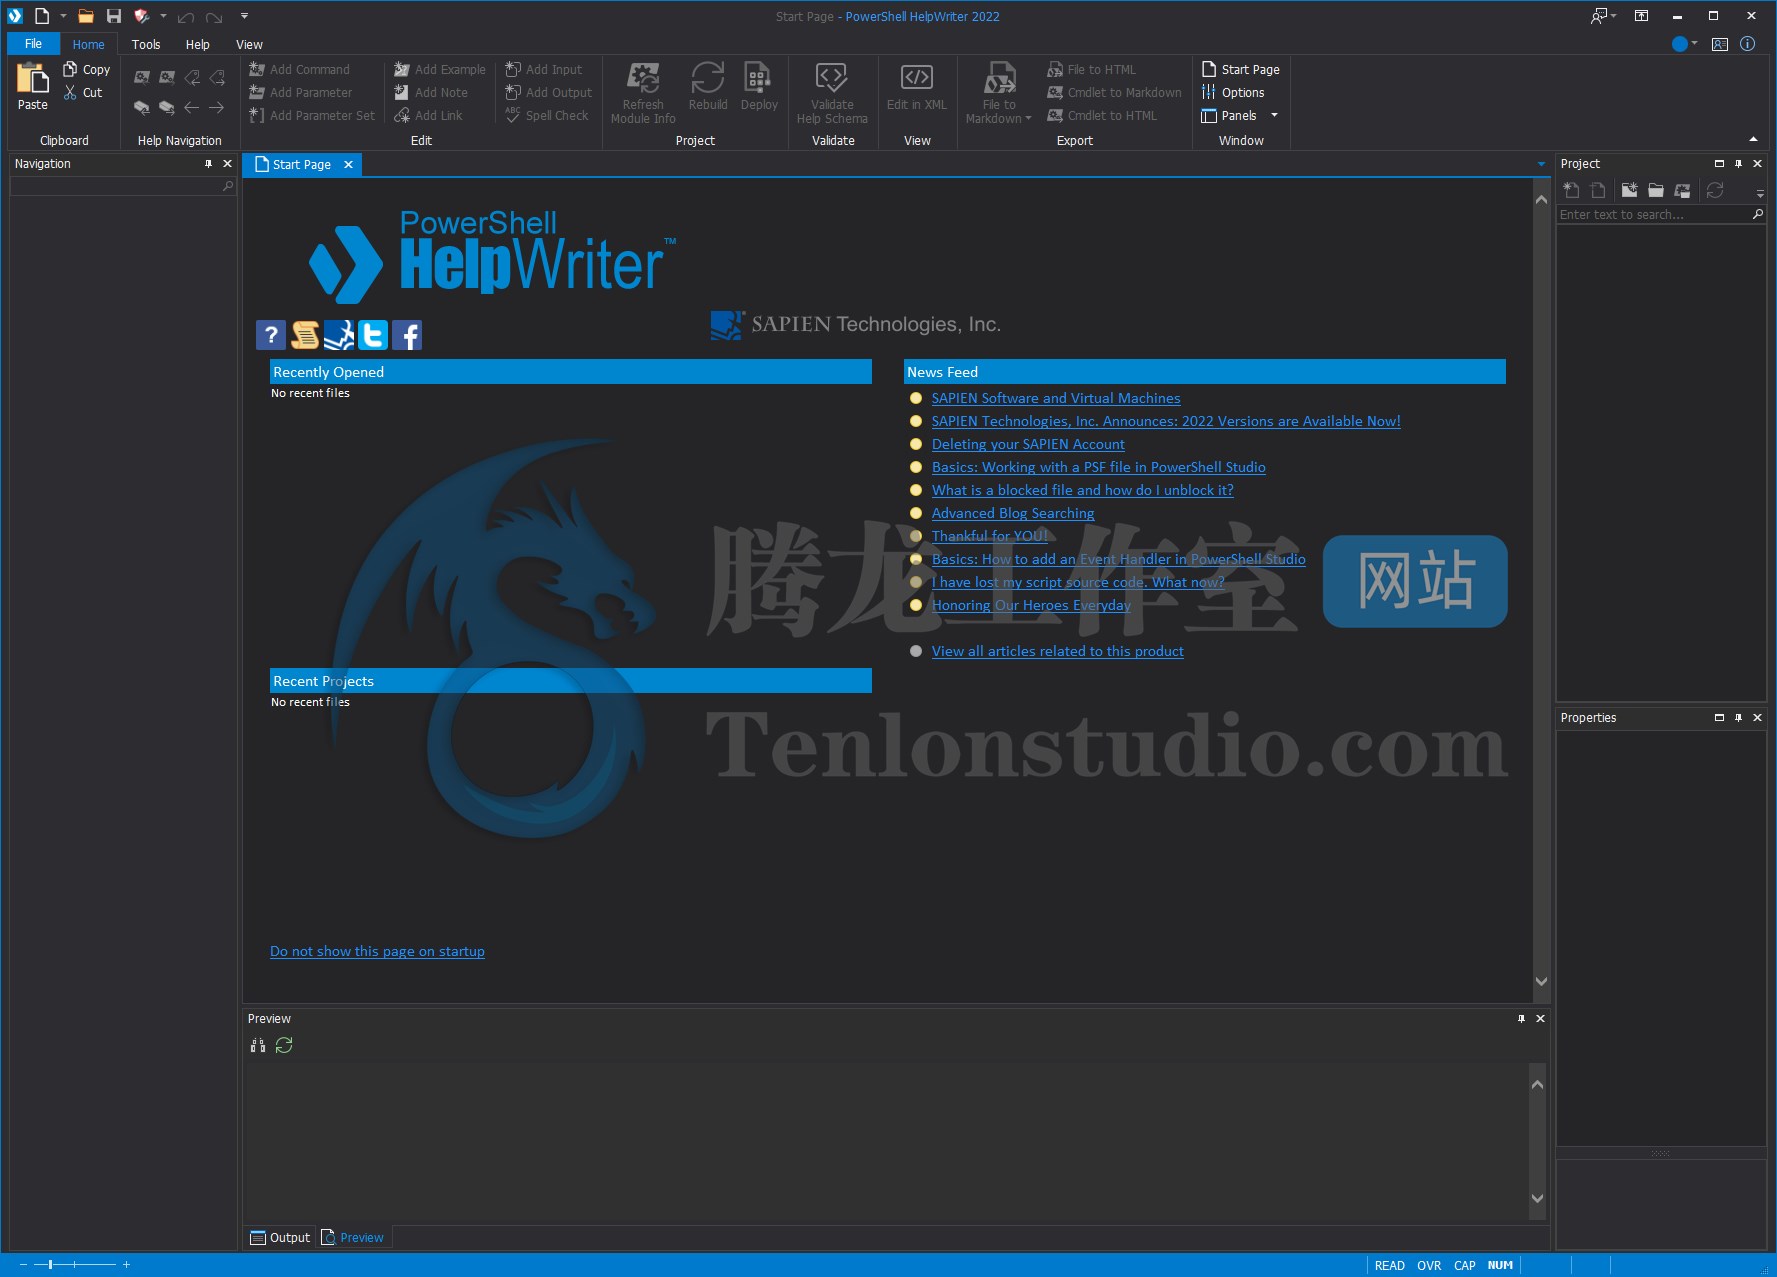
Task: Open 'Advanced Blog Searching' news link
Action: 1013,513
